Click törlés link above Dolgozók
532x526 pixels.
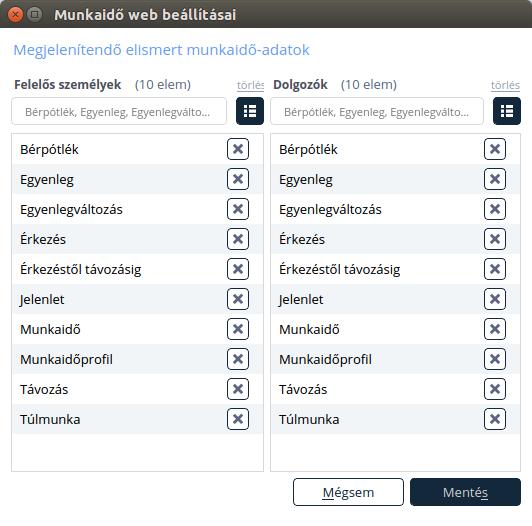tap(505, 85)
